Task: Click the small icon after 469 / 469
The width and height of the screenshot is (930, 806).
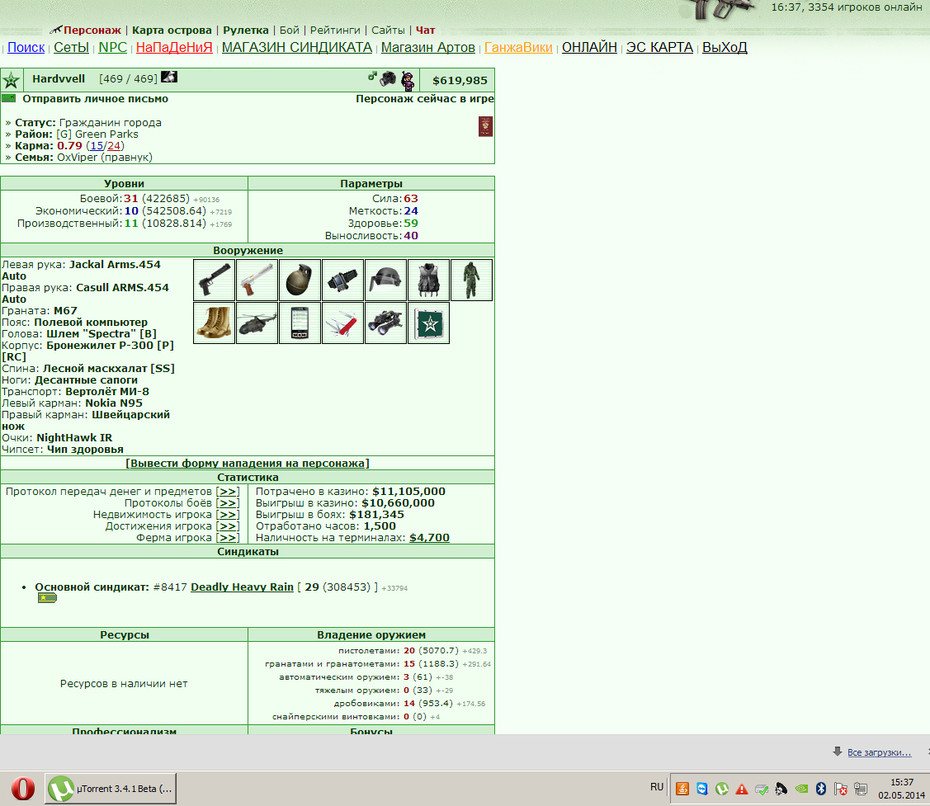Action: click(169, 77)
